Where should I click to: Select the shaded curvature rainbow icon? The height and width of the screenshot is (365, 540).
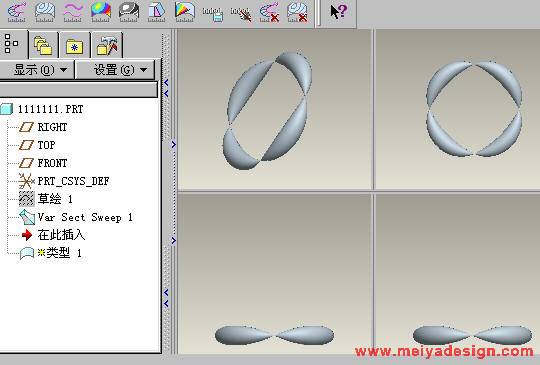pyautogui.click(x=101, y=12)
